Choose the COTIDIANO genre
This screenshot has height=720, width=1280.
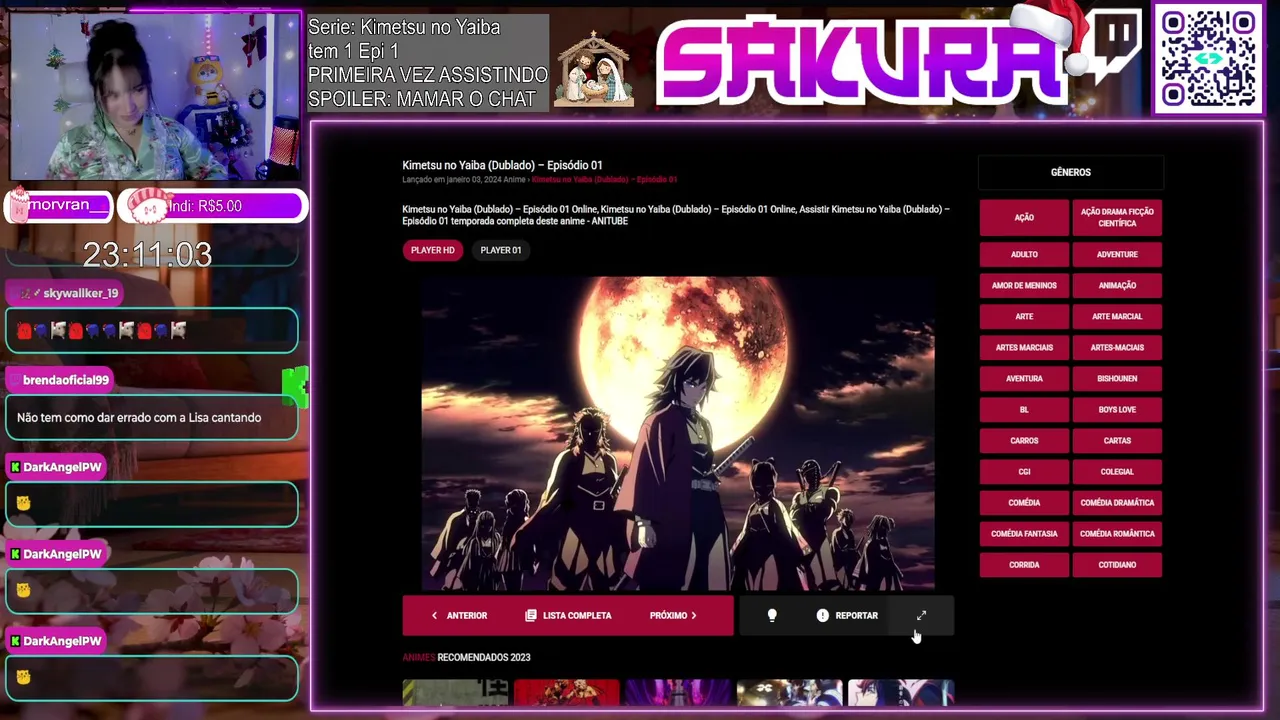(x=1117, y=565)
